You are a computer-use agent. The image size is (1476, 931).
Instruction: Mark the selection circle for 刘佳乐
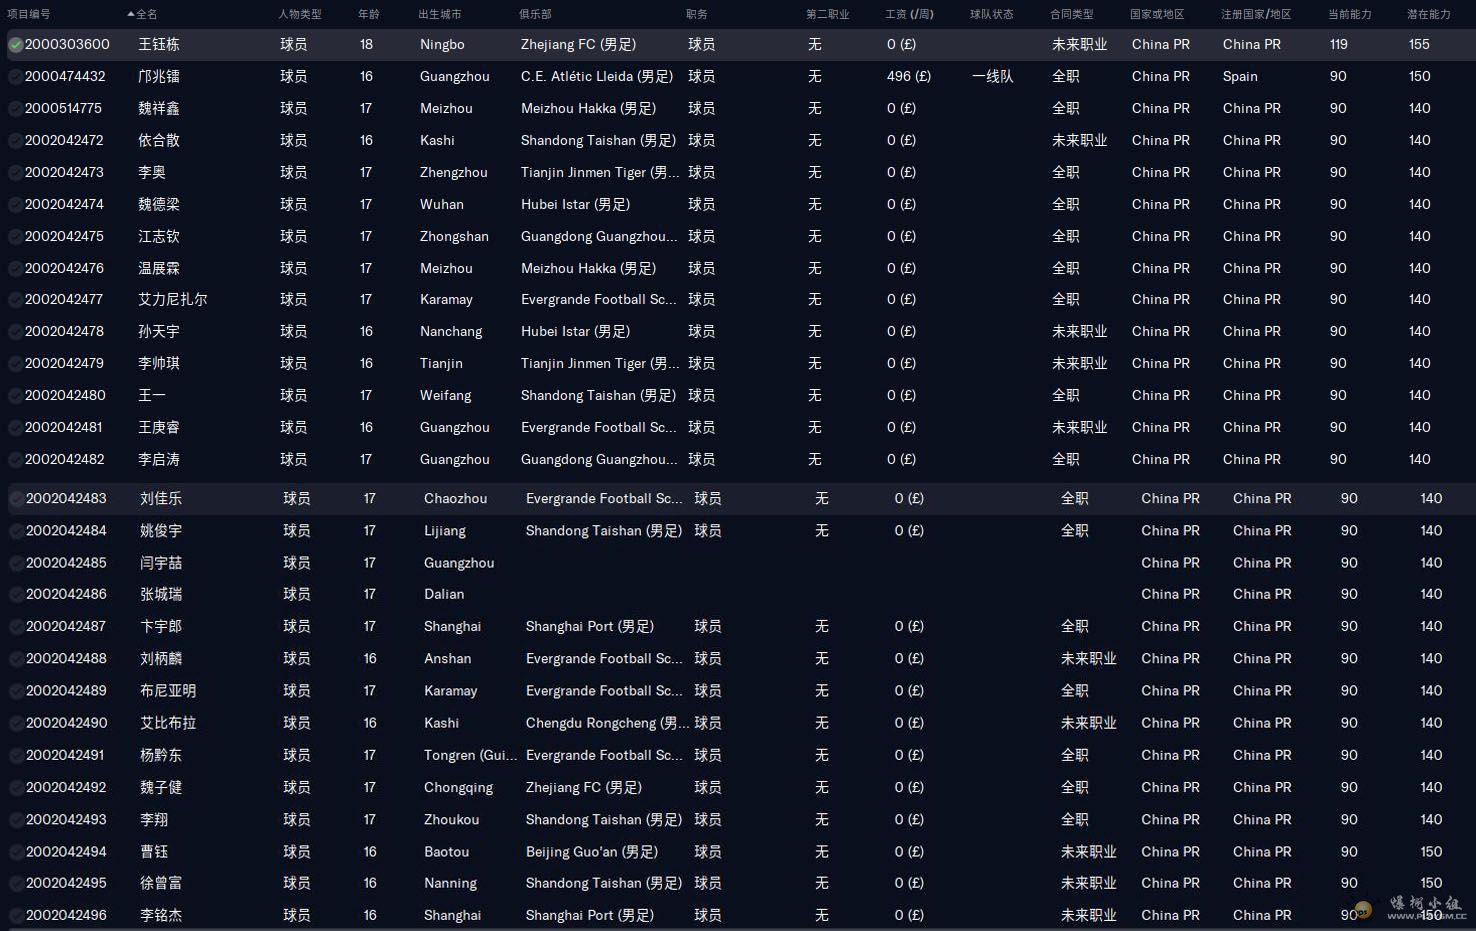click(x=16, y=499)
